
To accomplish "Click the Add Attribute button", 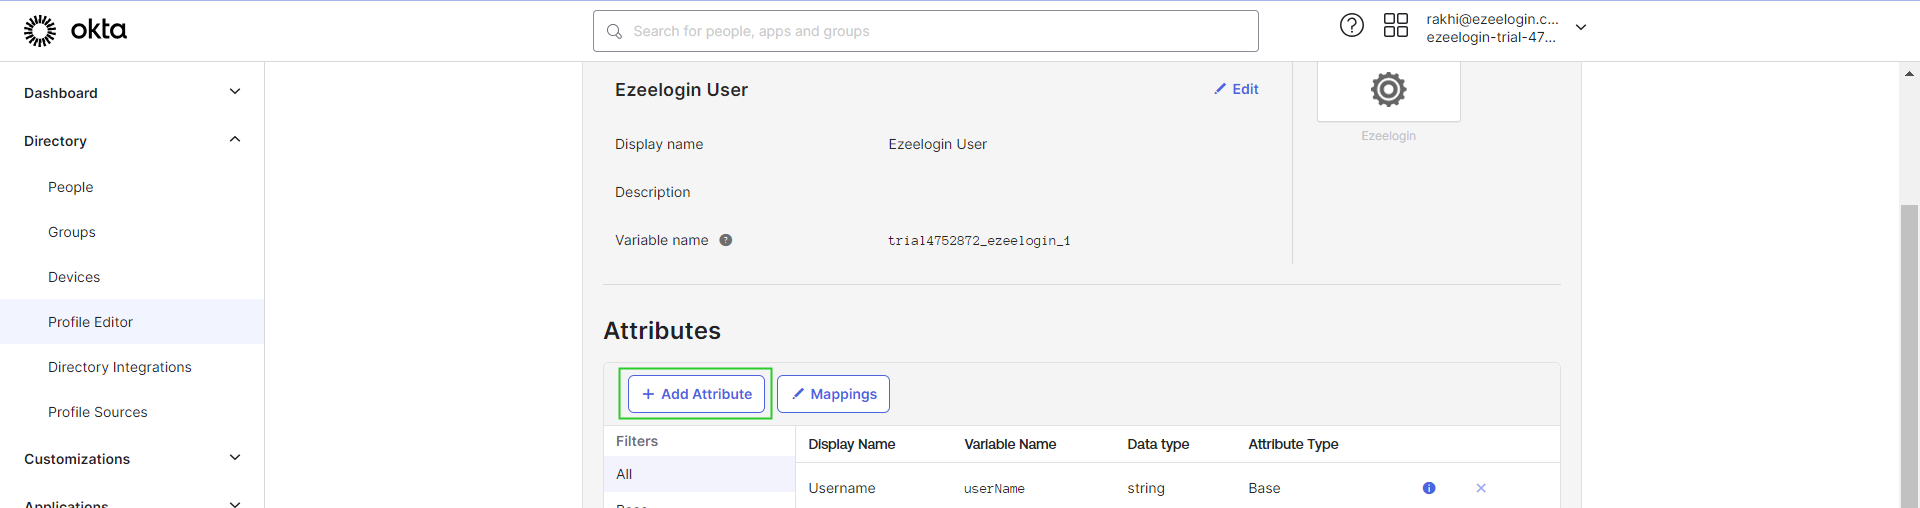I will [x=696, y=394].
